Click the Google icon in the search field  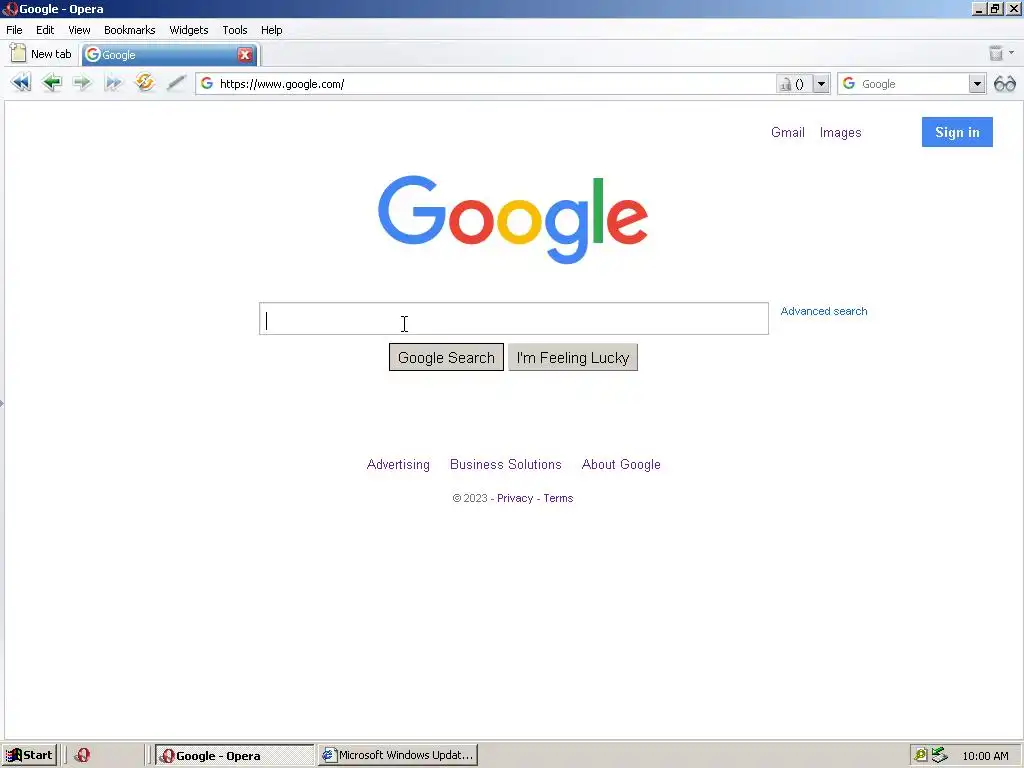849,84
